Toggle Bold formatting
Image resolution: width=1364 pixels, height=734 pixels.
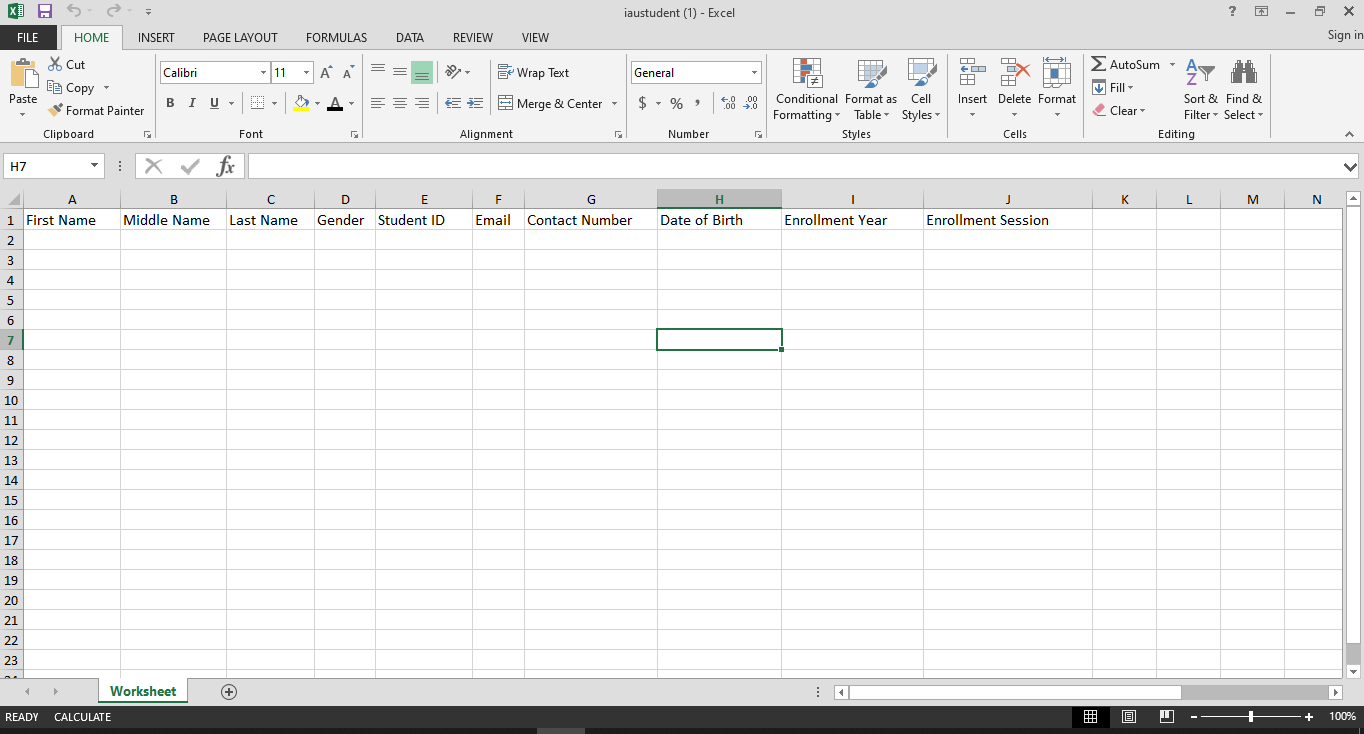pos(170,103)
